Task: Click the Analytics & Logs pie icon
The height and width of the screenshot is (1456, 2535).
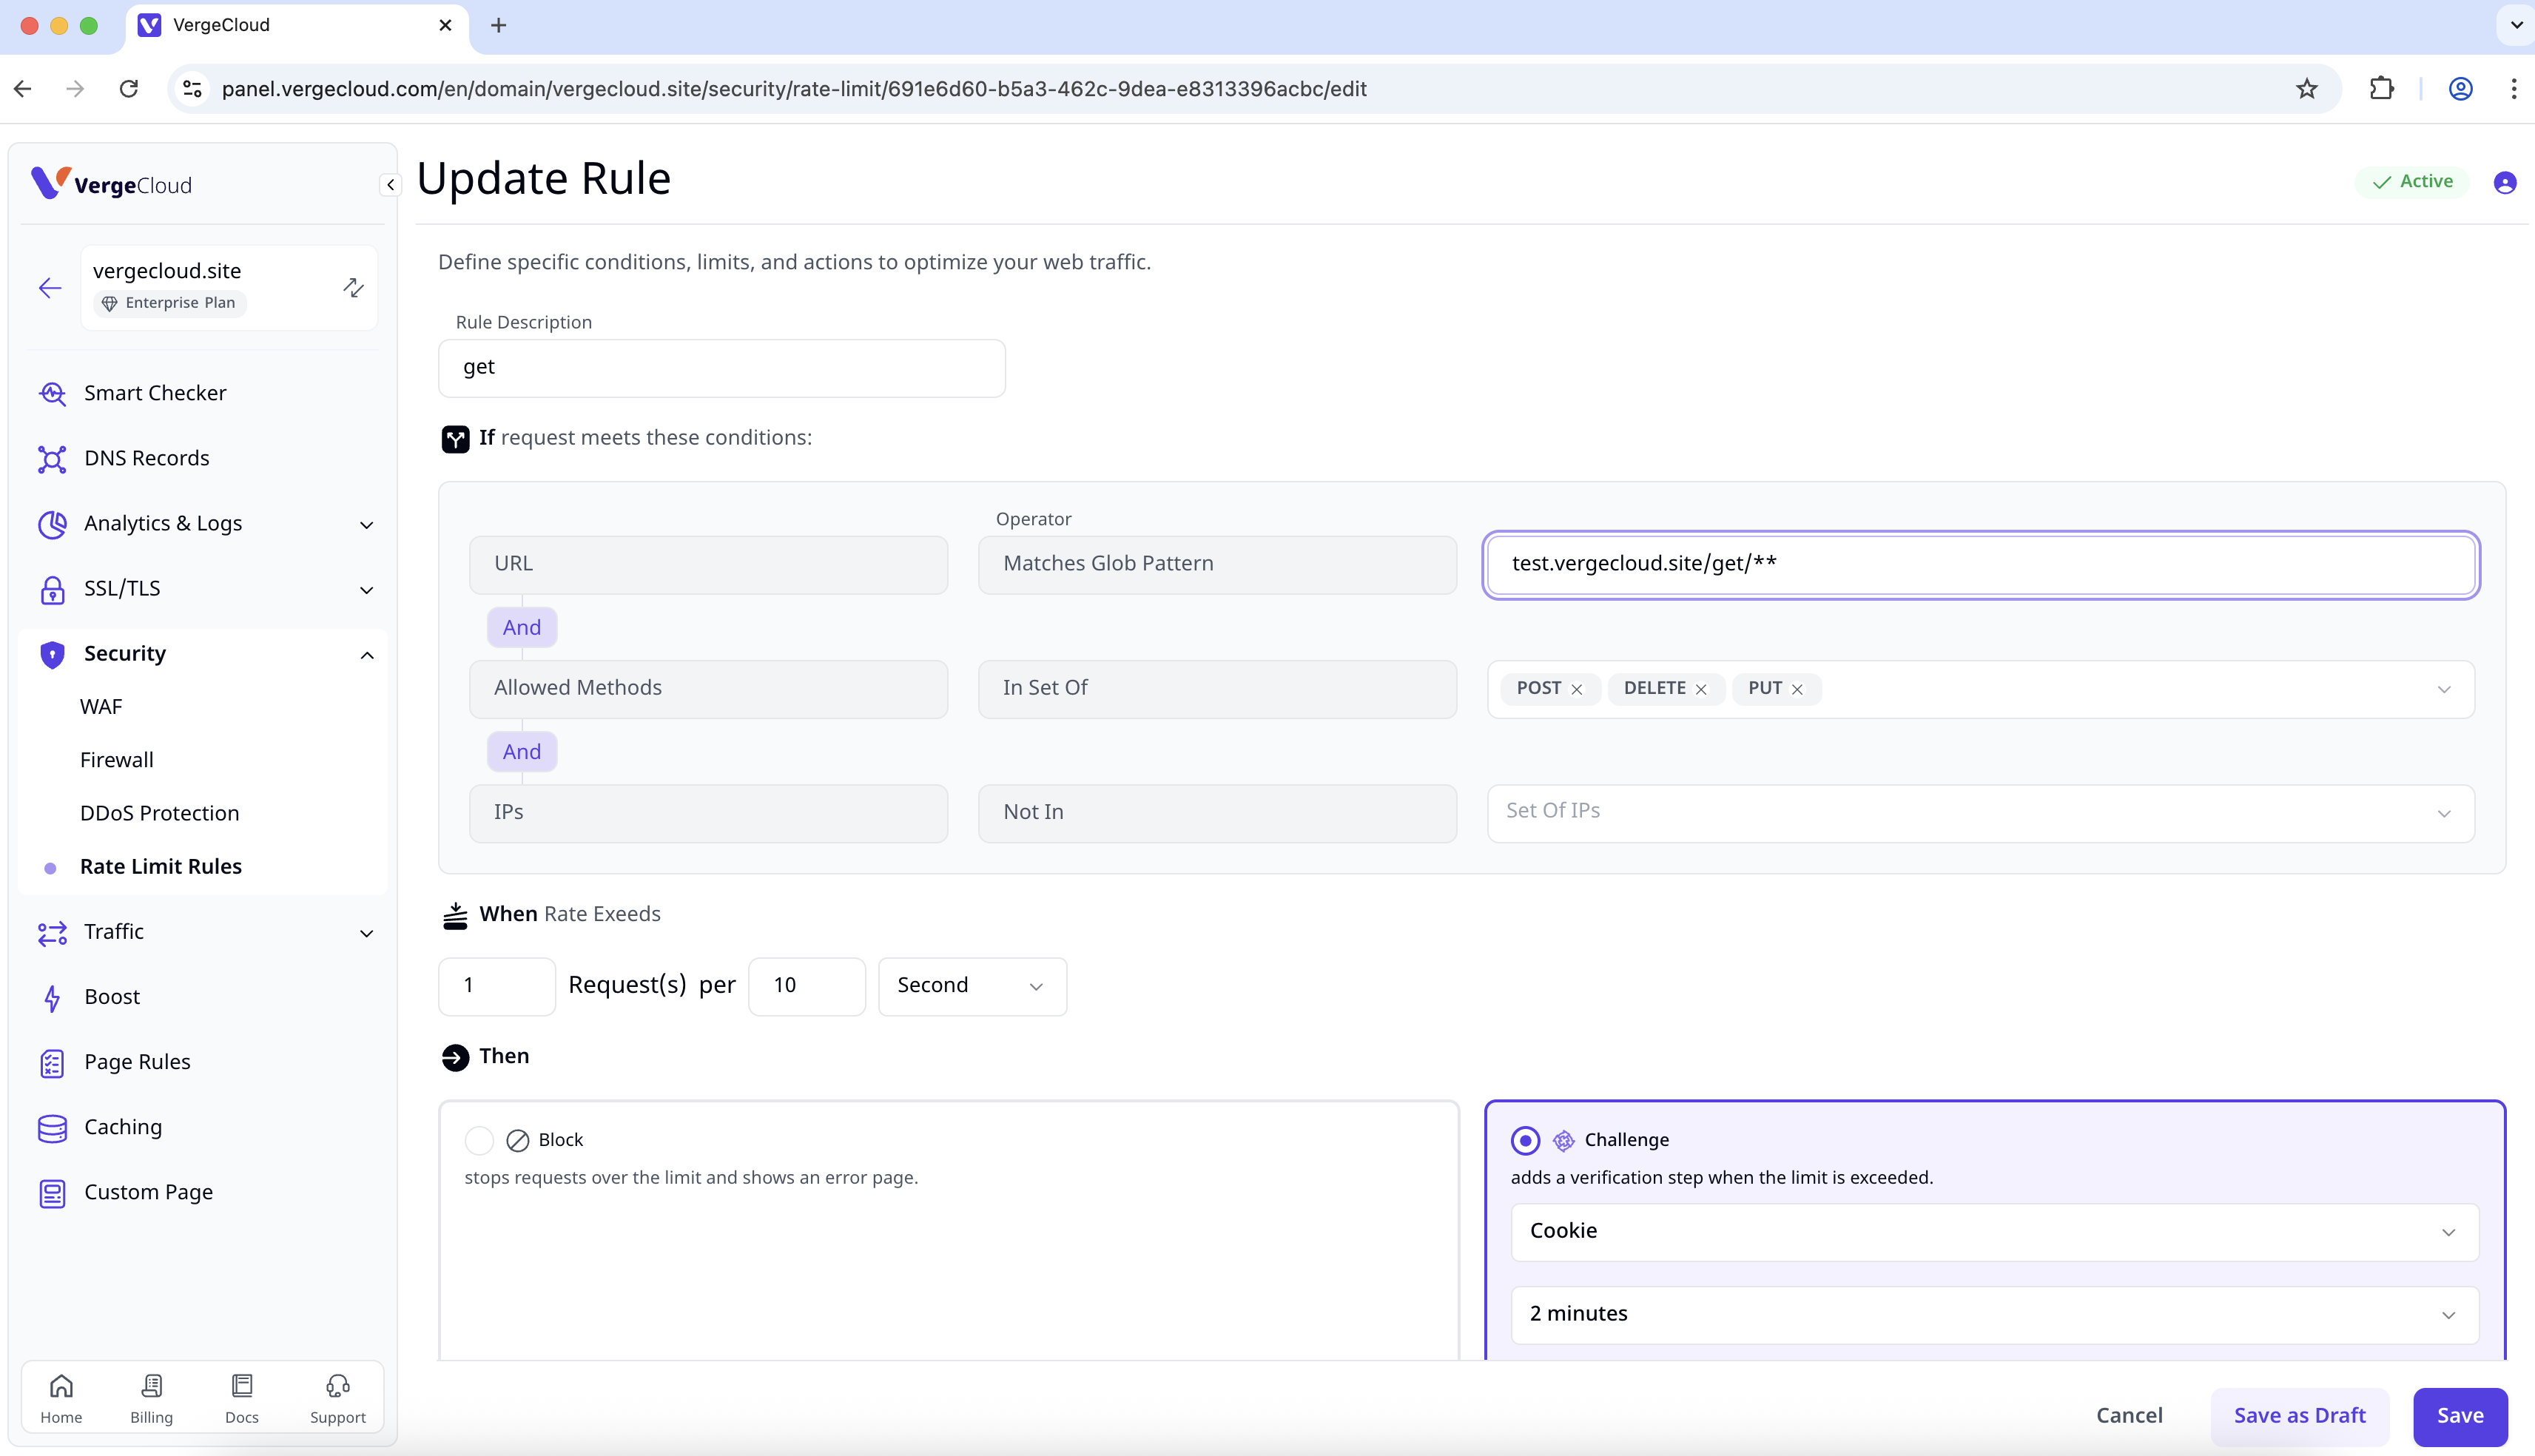Action: pyautogui.click(x=52, y=524)
